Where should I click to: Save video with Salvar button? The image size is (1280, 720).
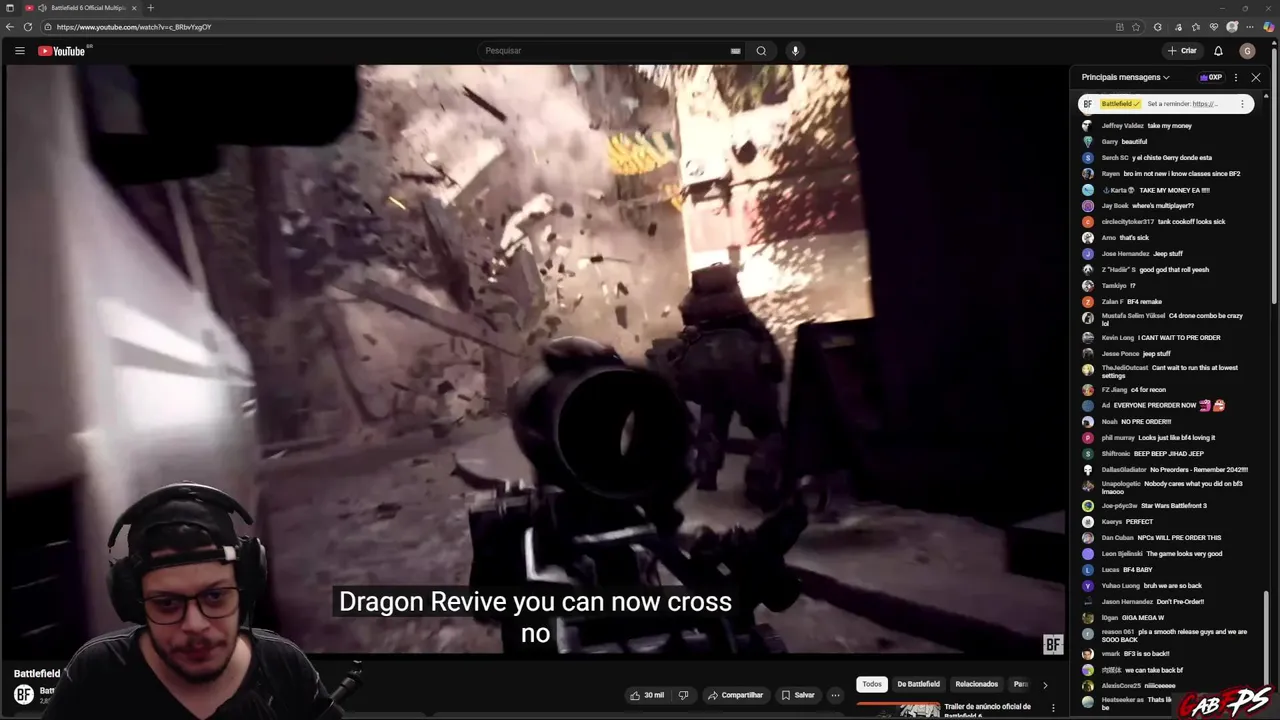798,695
